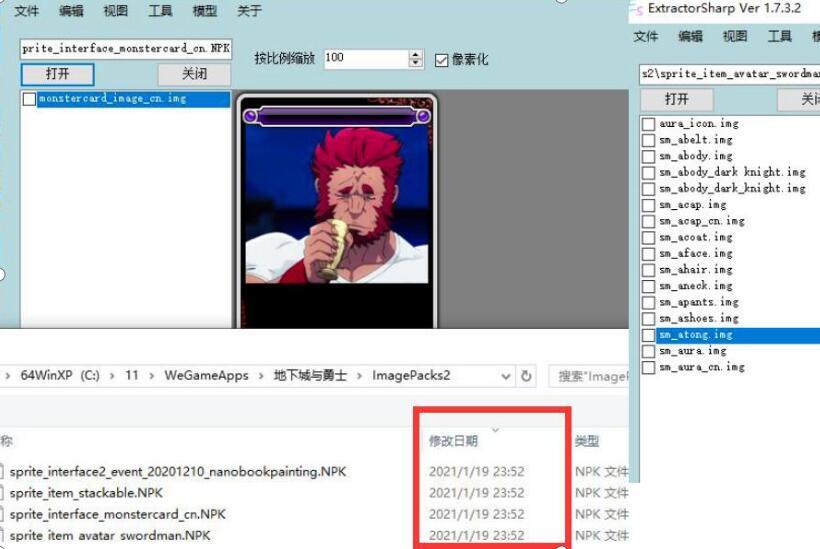The image size is (820, 549).
Task: Expand breadcrumb arrow after WeGameApps
Action: pyautogui.click(x=260, y=376)
